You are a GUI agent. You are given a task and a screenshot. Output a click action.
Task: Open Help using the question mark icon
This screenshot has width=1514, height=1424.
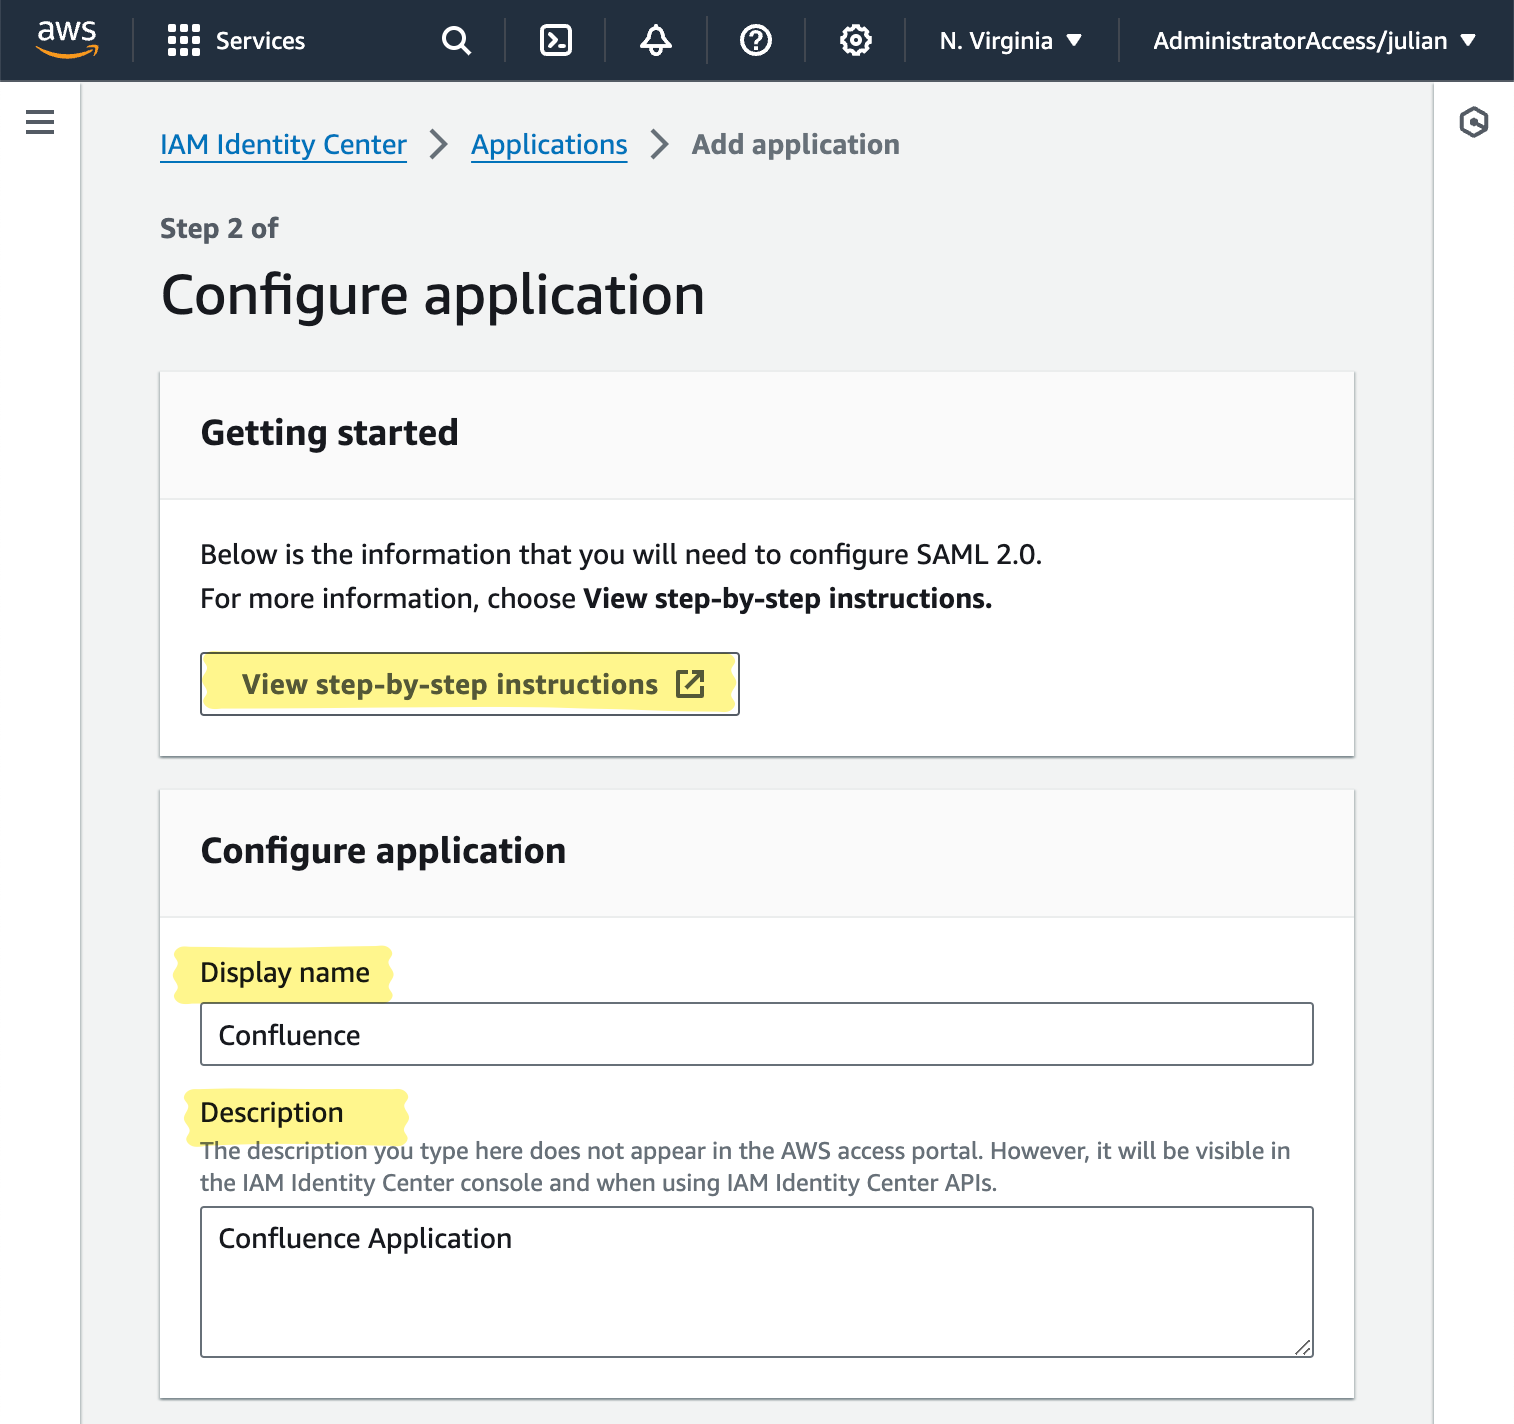(x=755, y=40)
